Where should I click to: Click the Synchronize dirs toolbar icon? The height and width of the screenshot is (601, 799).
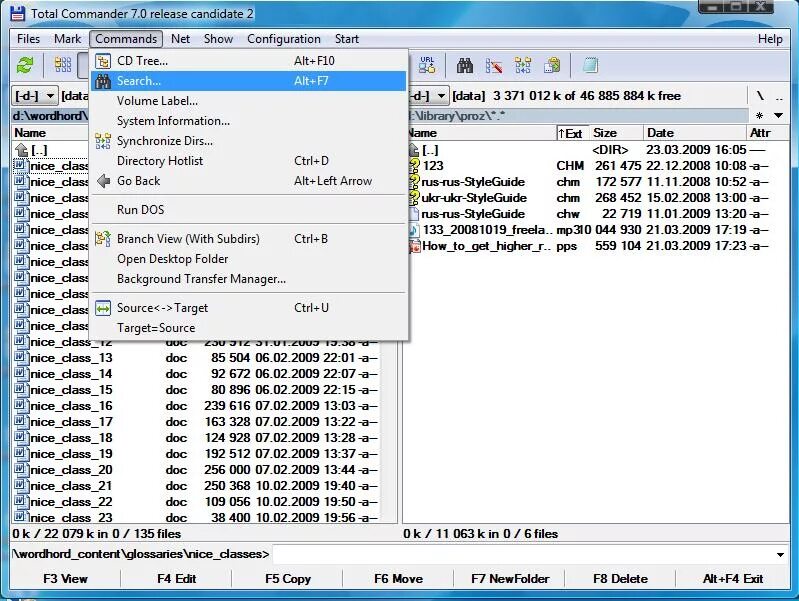pos(523,65)
